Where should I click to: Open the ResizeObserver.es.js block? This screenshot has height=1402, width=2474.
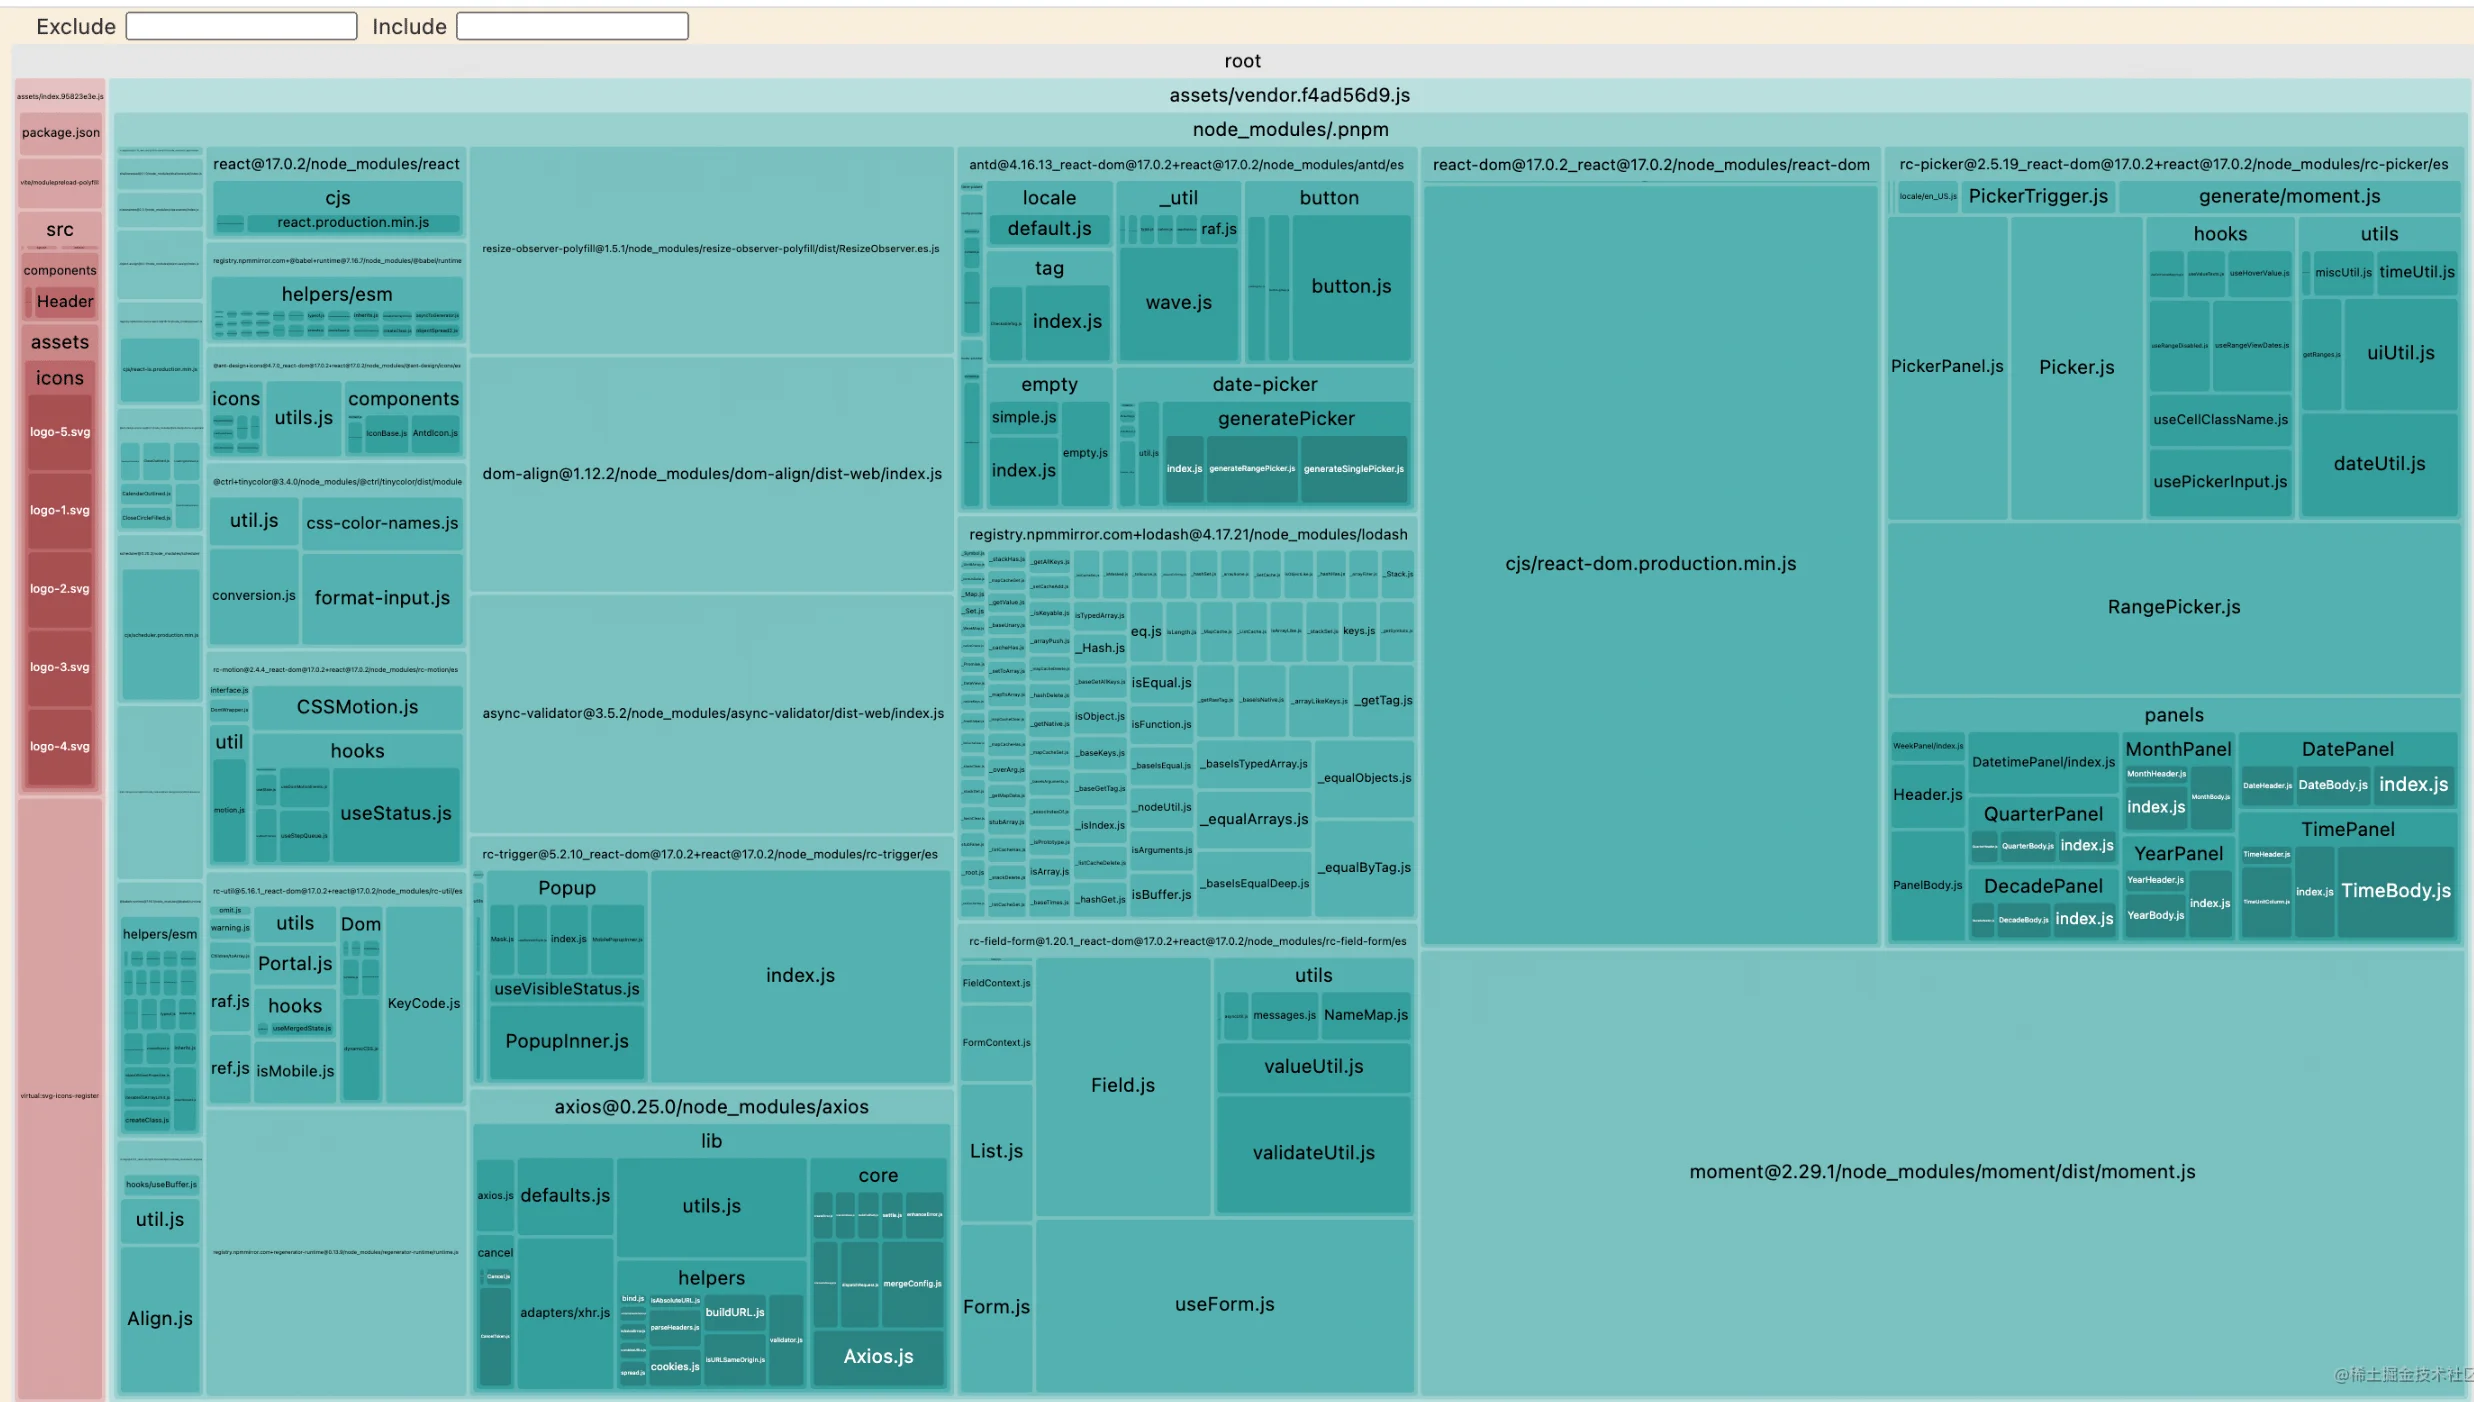pyautogui.click(x=711, y=249)
